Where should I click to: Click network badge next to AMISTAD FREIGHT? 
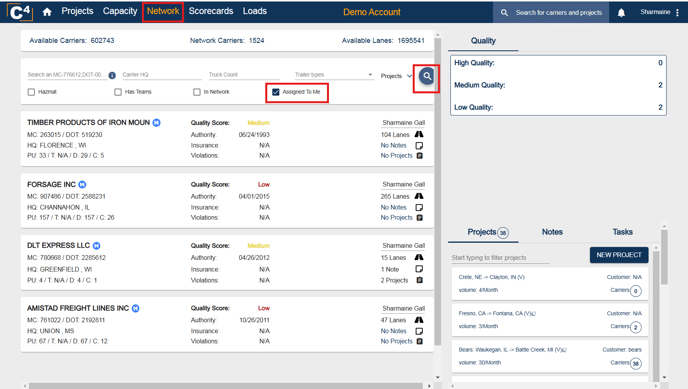136,308
